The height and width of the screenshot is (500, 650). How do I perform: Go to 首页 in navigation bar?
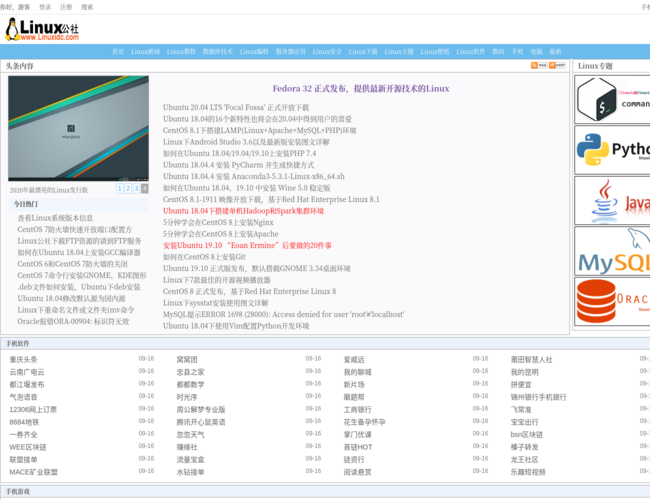(x=118, y=52)
